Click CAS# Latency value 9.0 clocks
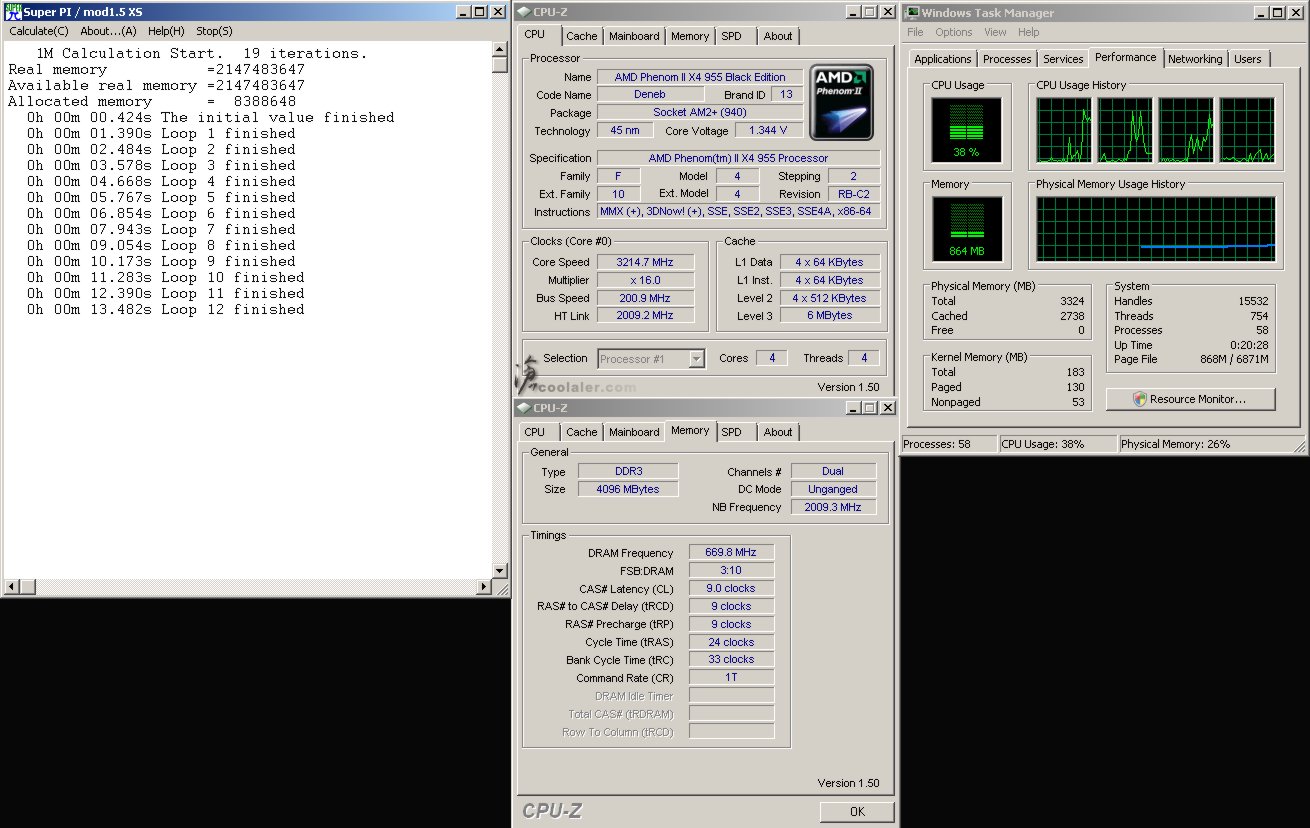The image size is (1310, 828). click(731, 588)
